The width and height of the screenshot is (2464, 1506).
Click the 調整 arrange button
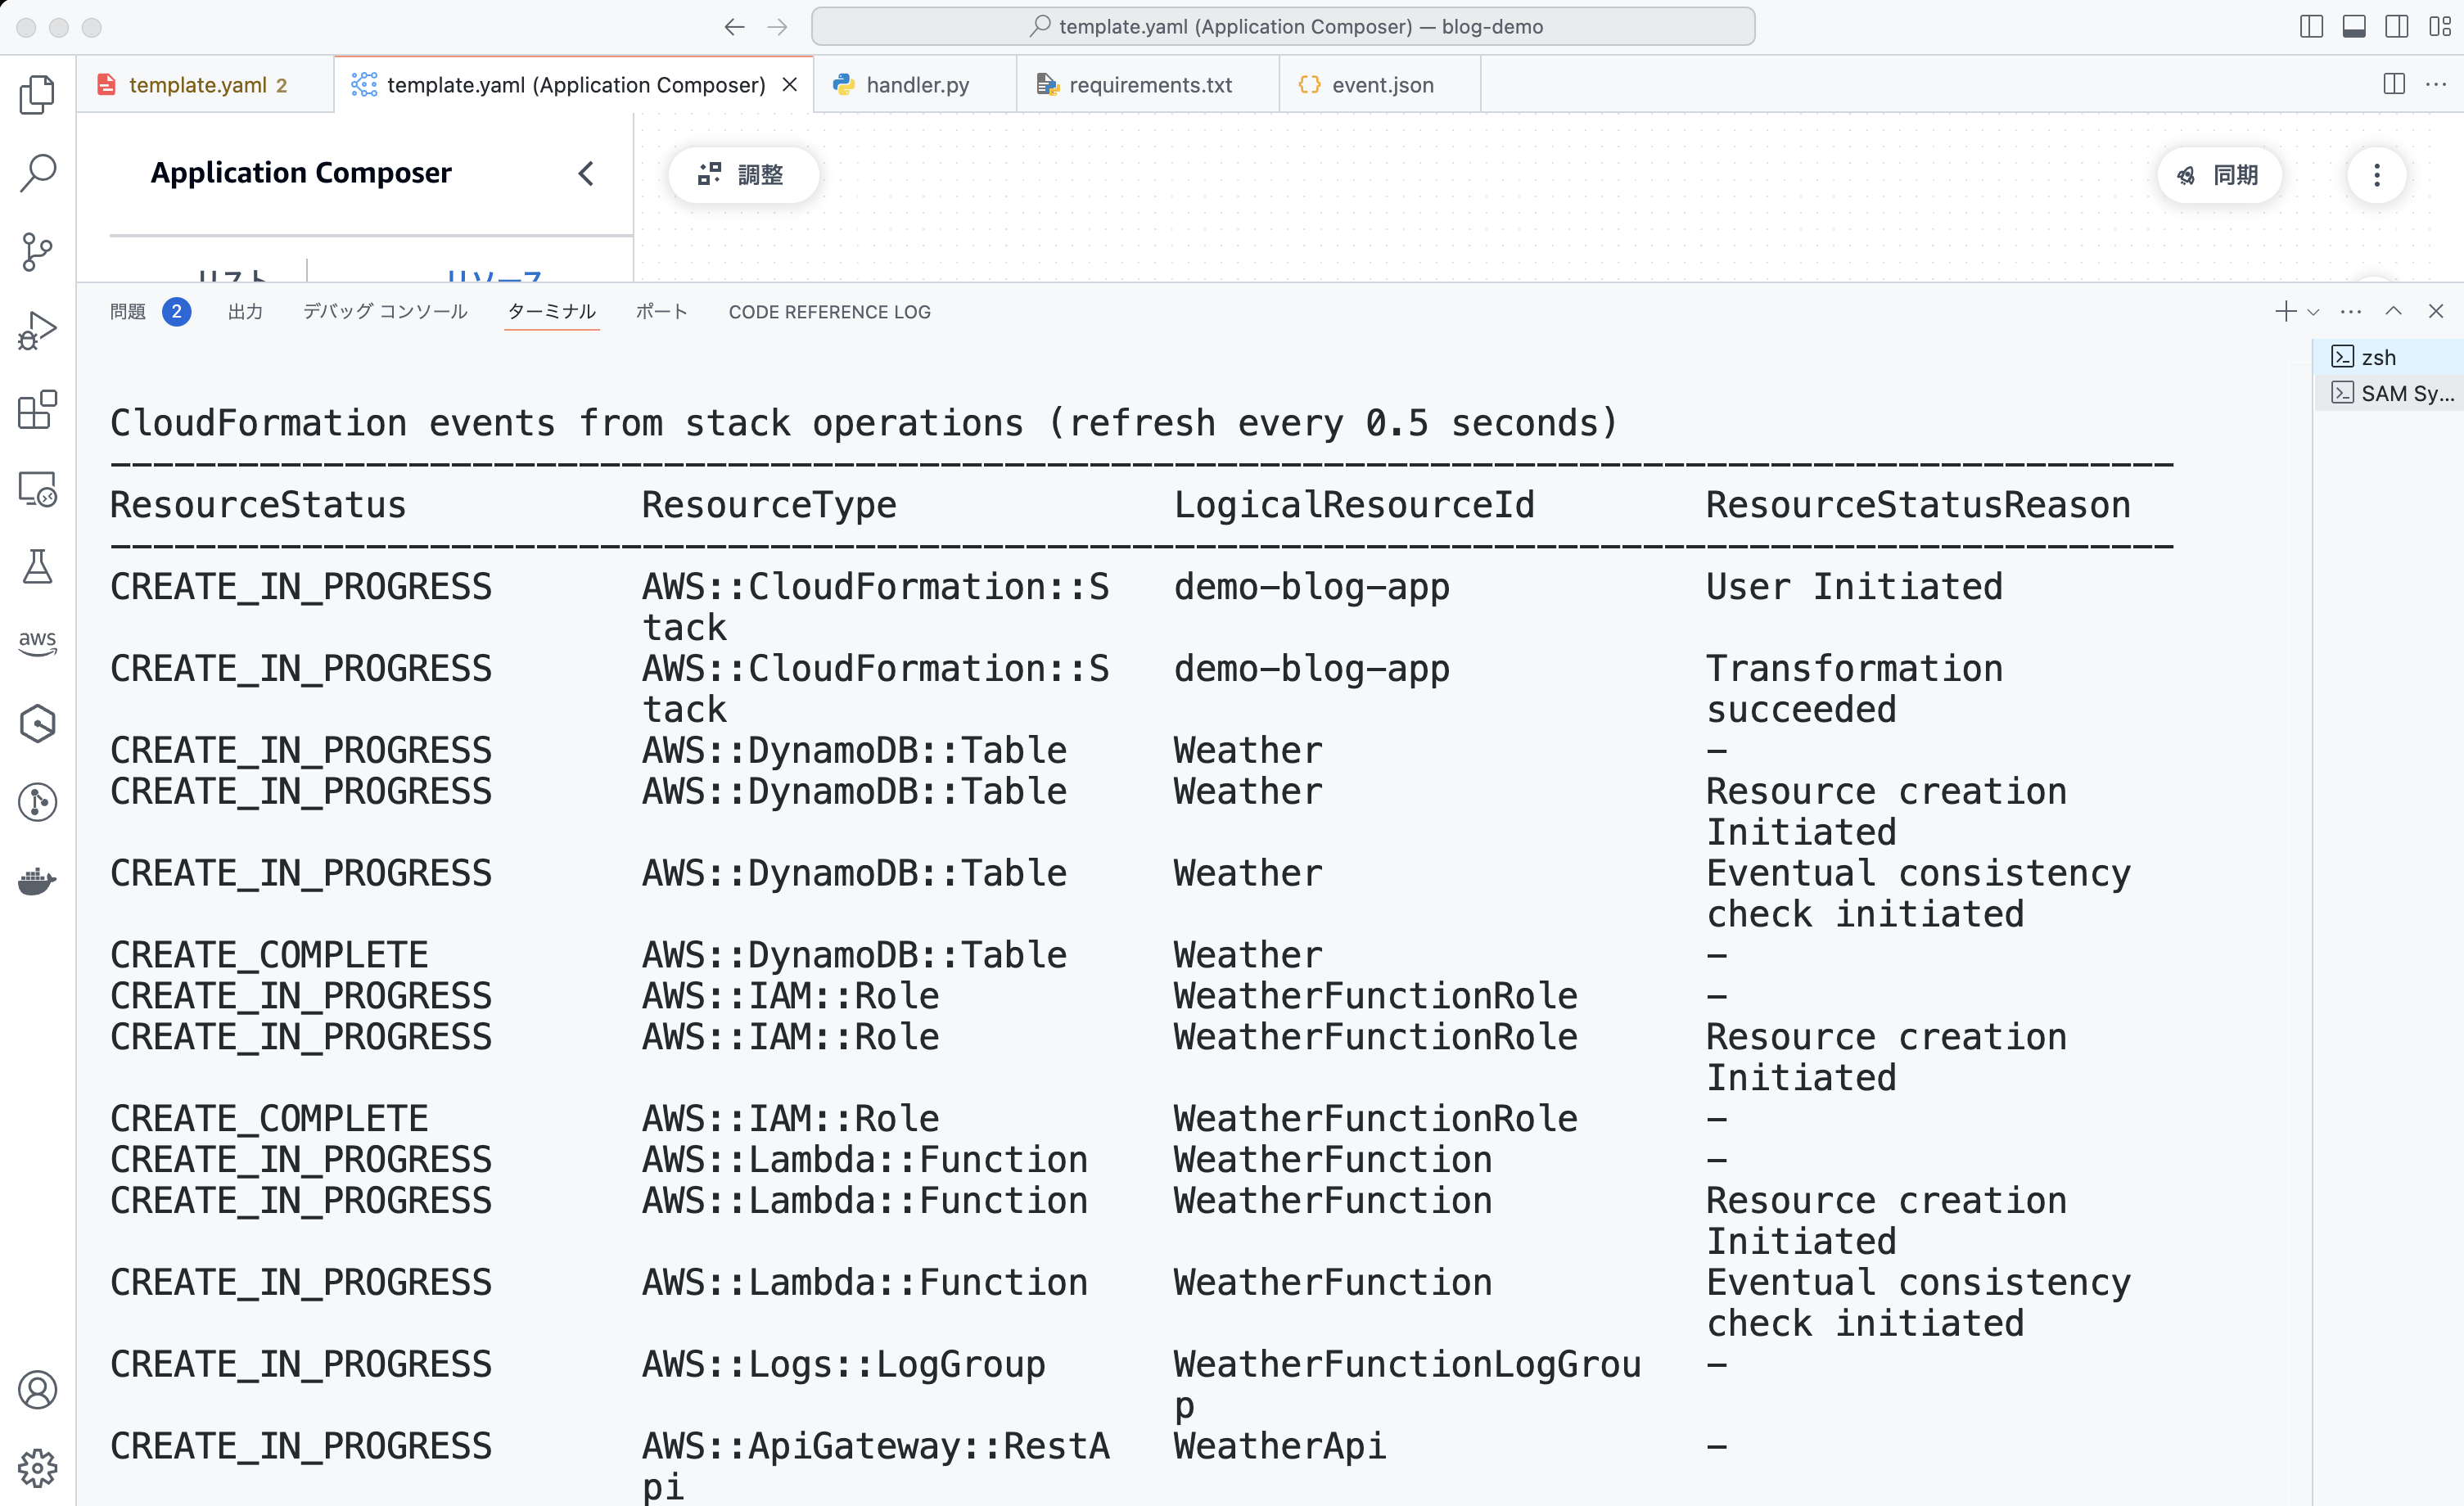743,175
